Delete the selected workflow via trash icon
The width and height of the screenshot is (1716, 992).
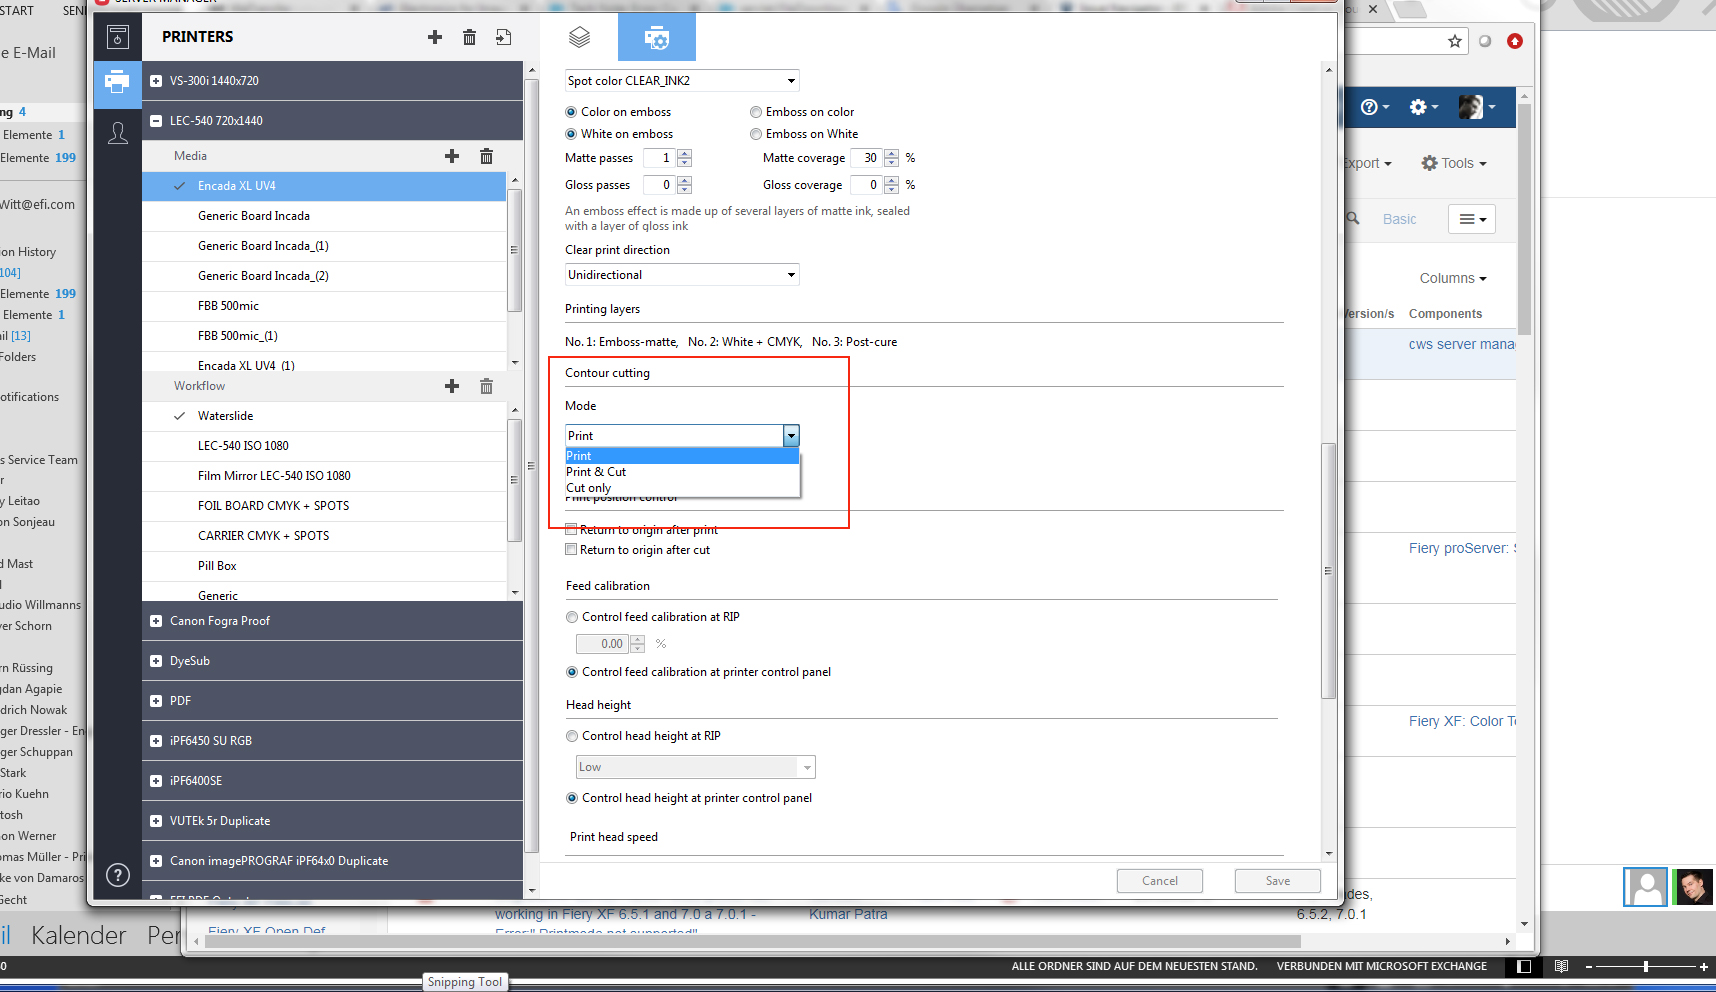point(486,386)
